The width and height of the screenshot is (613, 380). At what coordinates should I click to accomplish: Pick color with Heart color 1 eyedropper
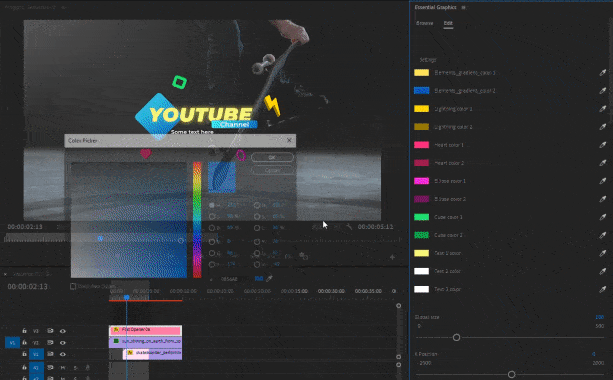602,145
